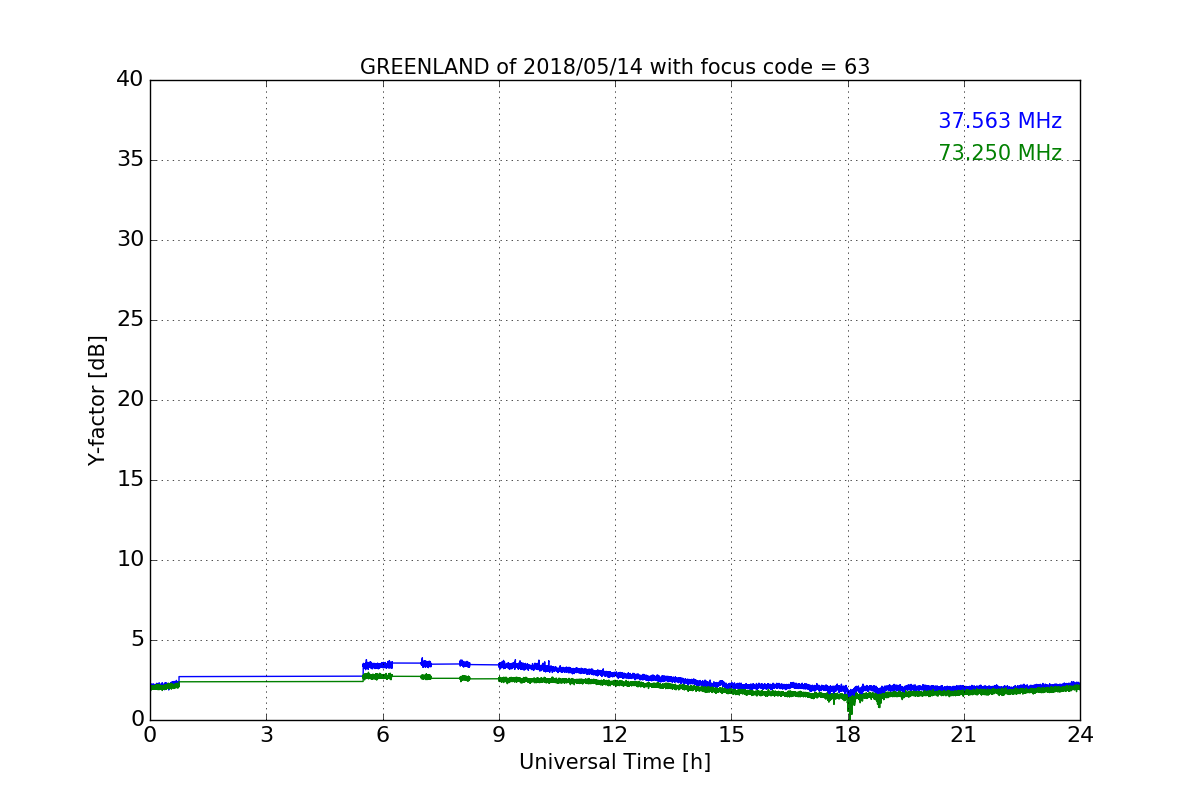Screen dimensions: 1200x800
Task: Click the green trace dip near 18 h
Action: [850, 706]
